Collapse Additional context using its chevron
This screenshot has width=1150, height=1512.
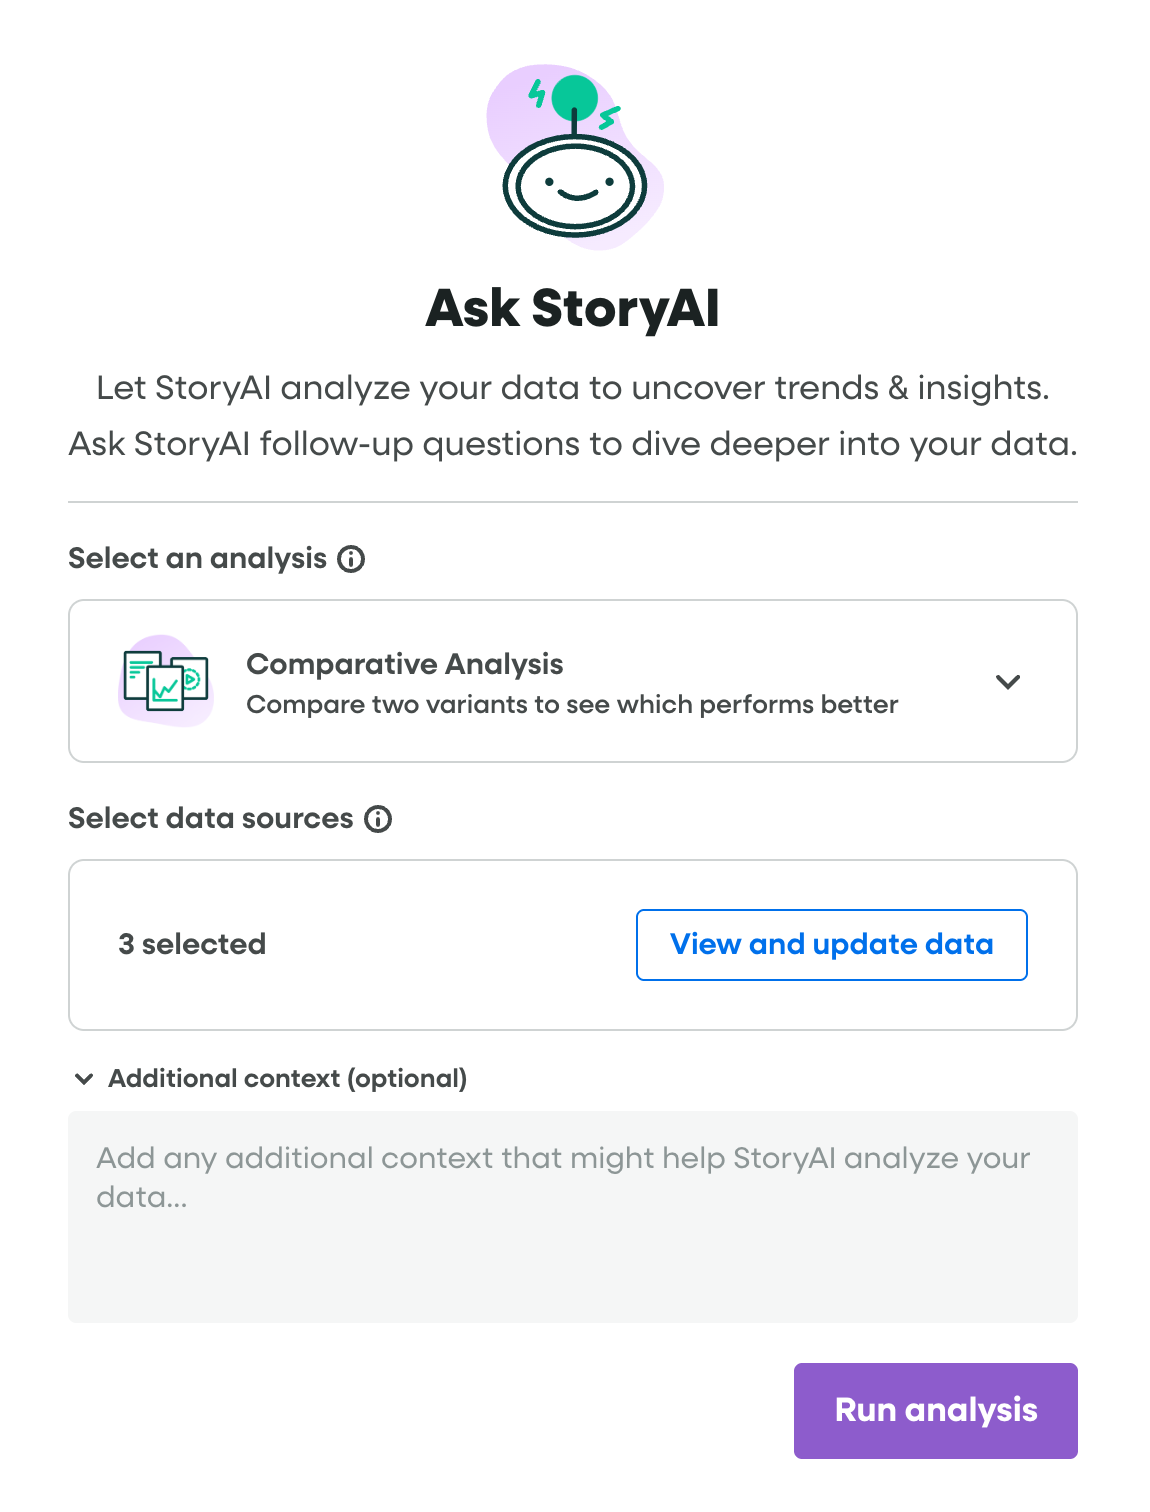85,1079
